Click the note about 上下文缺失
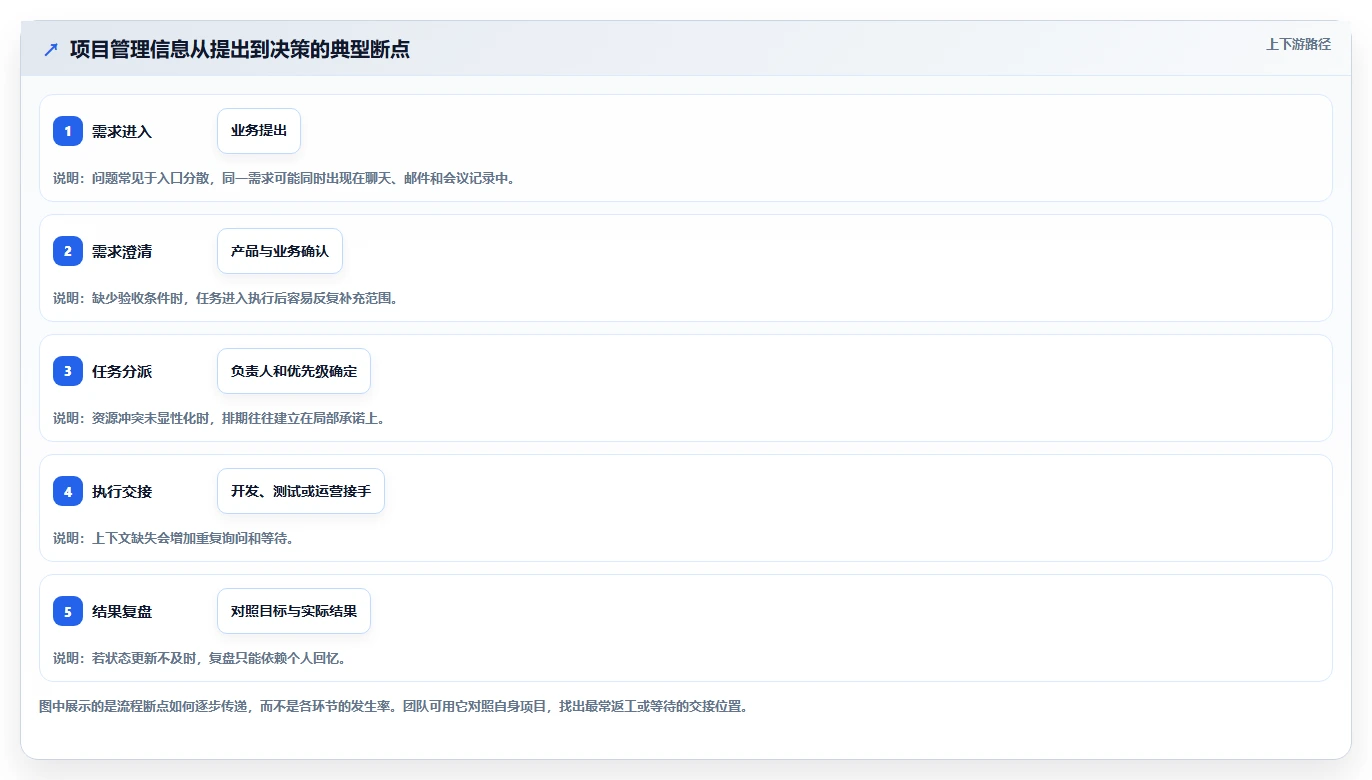The height and width of the screenshot is (780, 1372). tap(173, 538)
